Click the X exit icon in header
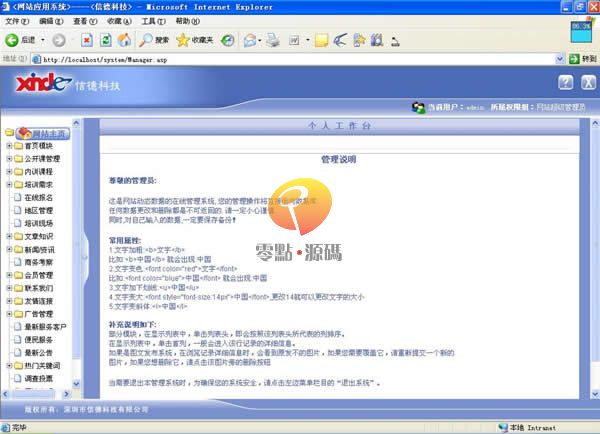 coord(588,82)
